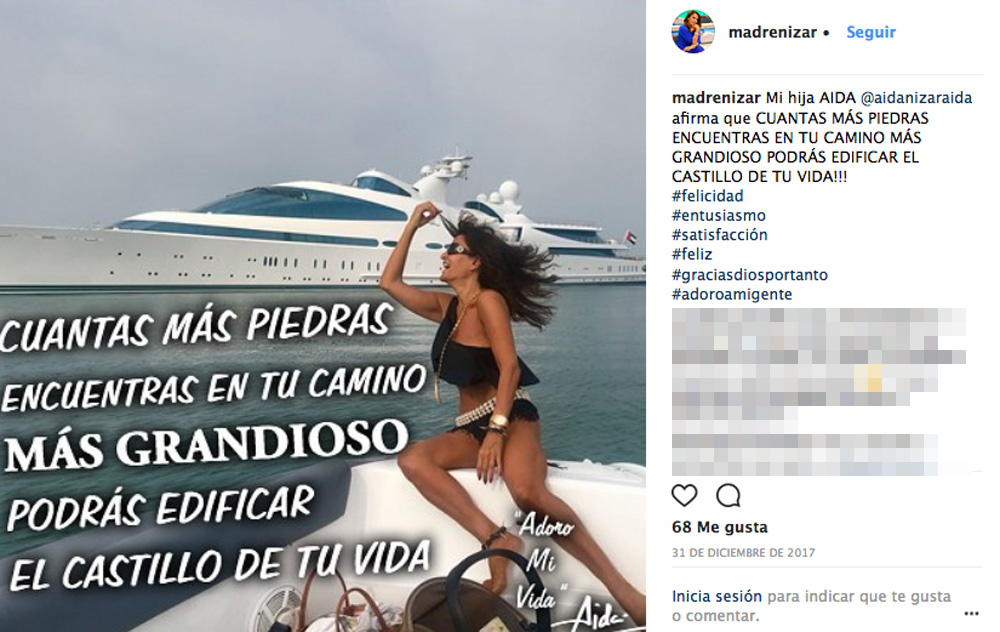Open the @aidanizaraida mention
This screenshot has width=1000, height=632.
tap(916, 98)
